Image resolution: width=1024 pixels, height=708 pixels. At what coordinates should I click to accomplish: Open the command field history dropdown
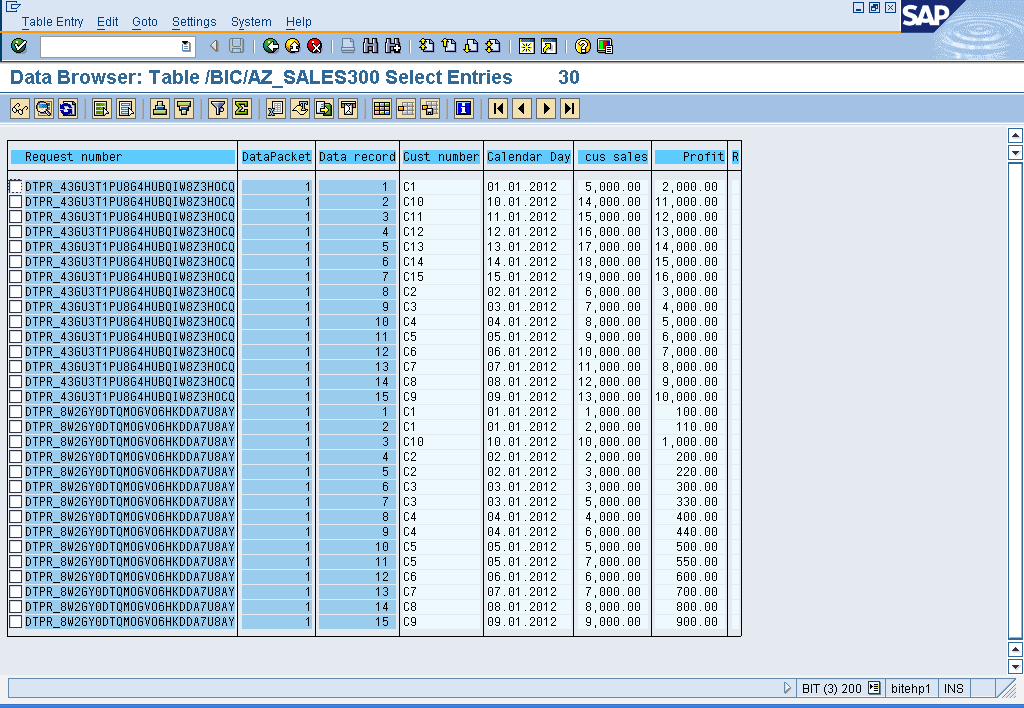[185, 46]
